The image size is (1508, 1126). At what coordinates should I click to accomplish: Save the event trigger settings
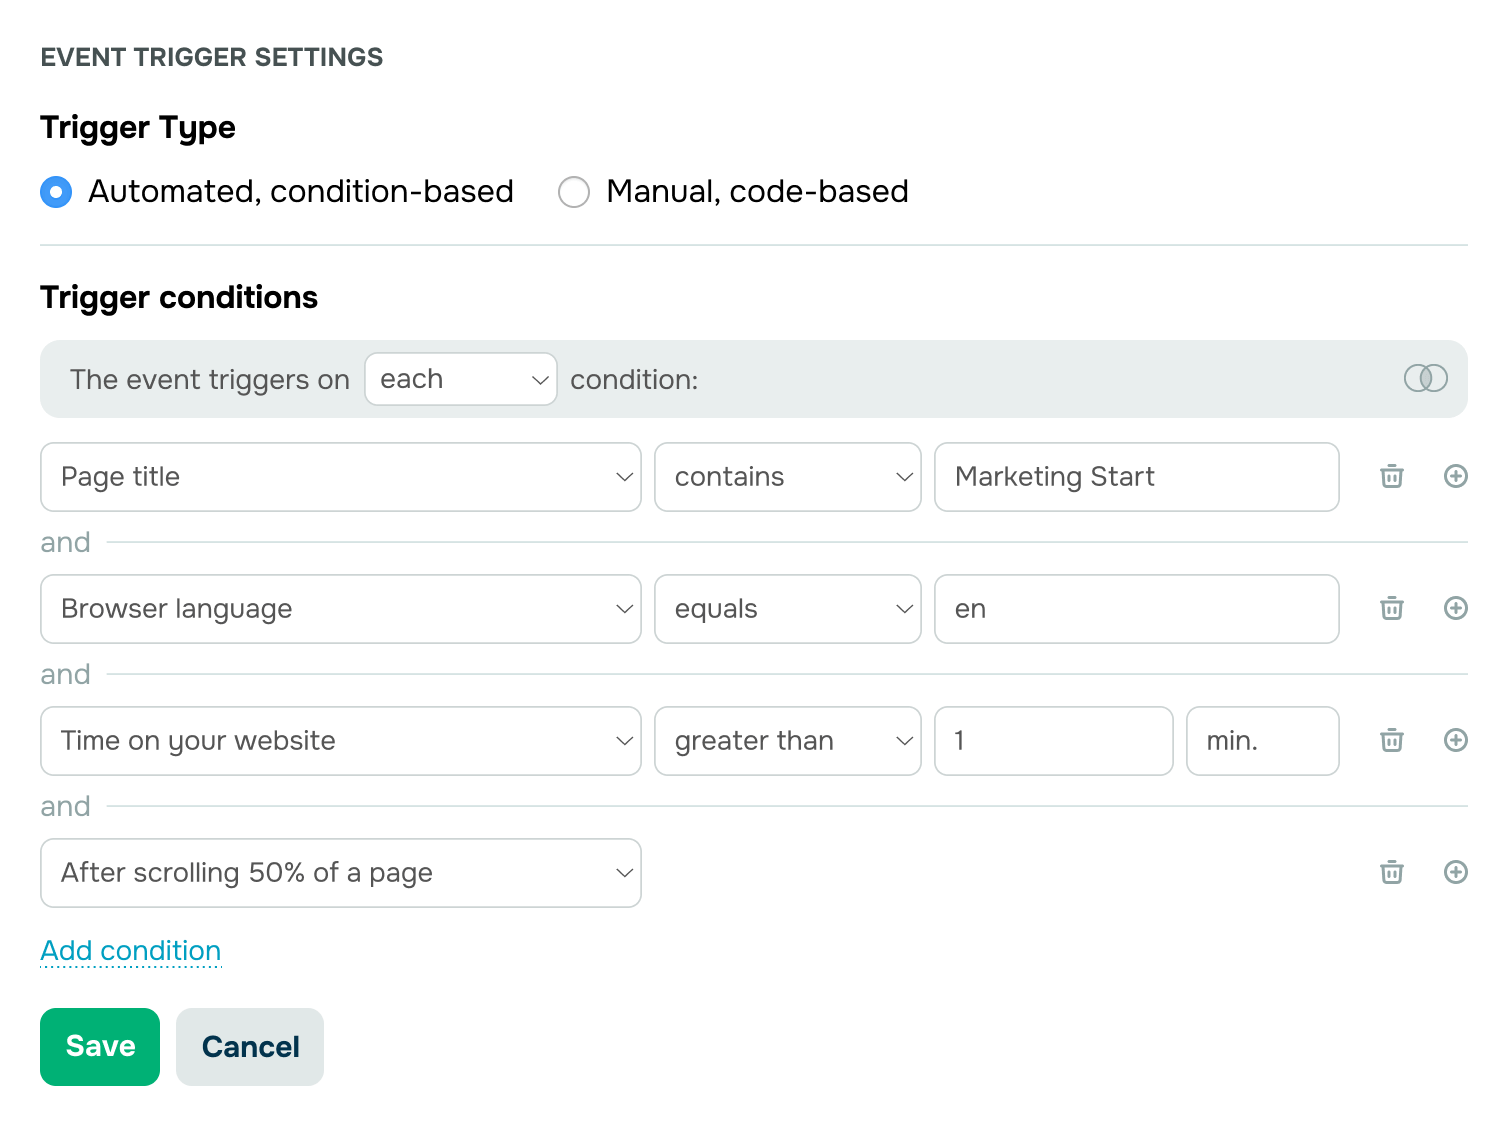pyautogui.click(x=100, y=1047)
